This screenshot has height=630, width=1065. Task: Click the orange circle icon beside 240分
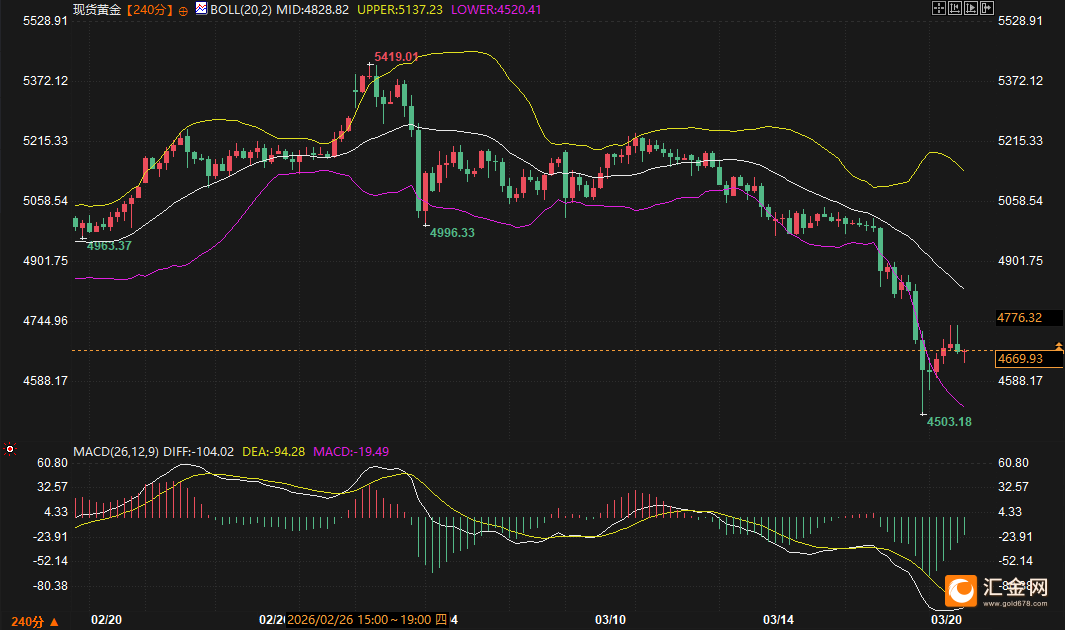pyautogui.click(x=183, y=9)
